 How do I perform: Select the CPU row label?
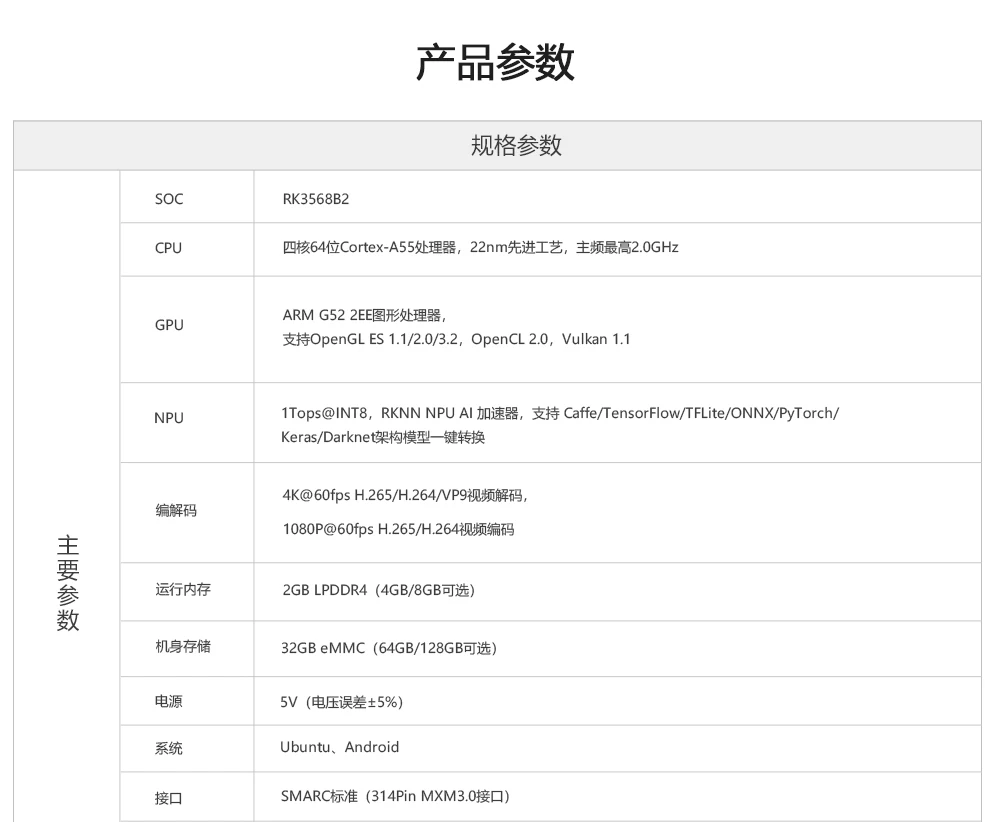click(168, 248)
